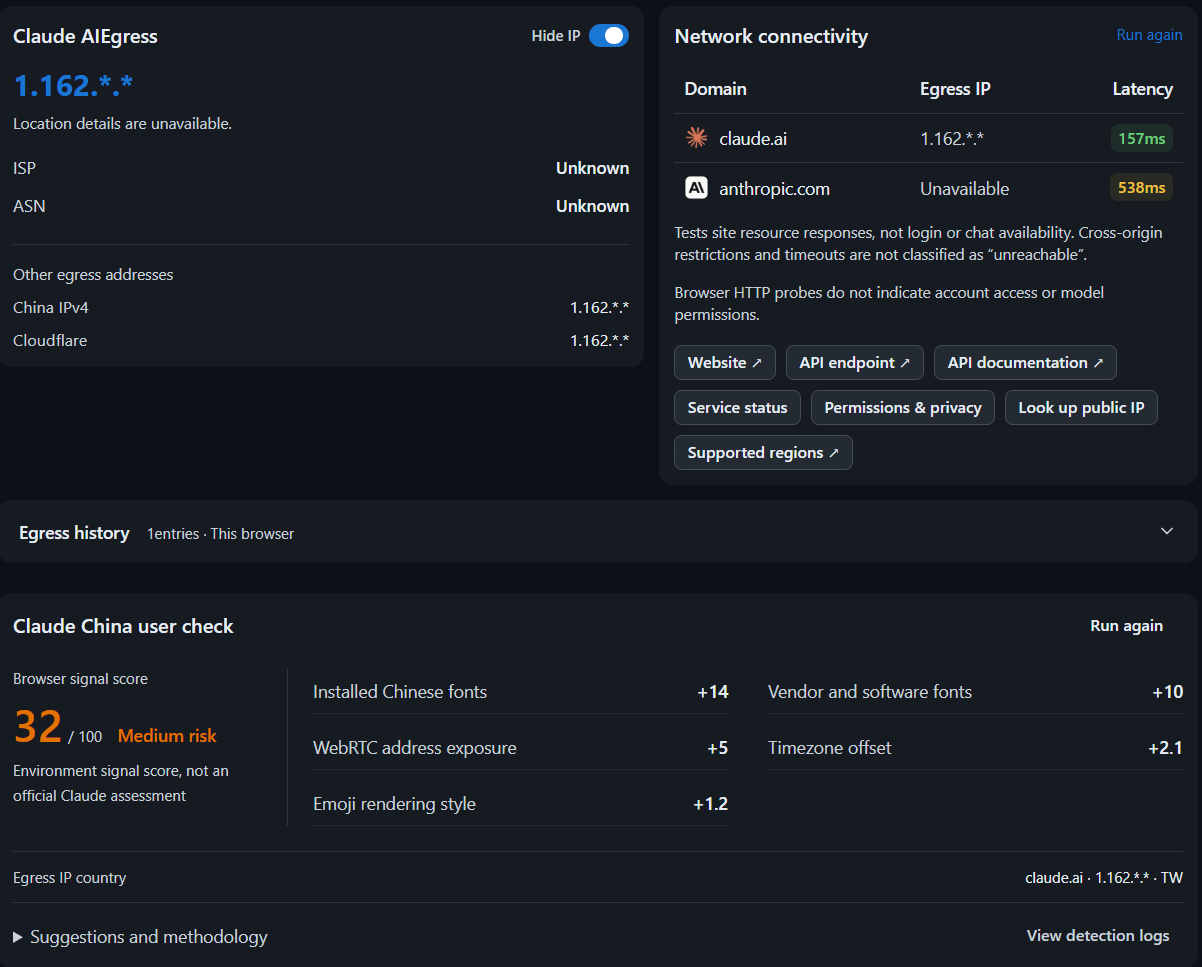Toggle the Hide IP switch
This screenshot has width=1202, height=967.
point(608,36)
